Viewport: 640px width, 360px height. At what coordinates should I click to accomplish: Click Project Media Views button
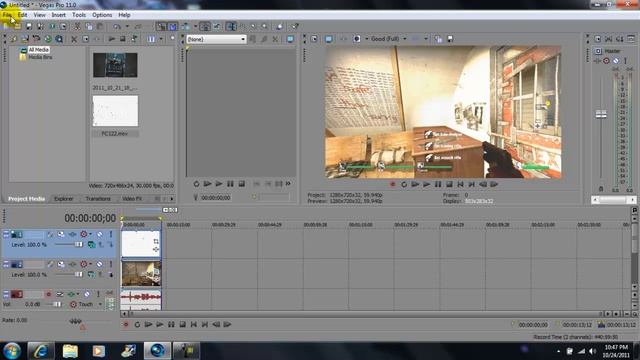[x=151, y=39]
